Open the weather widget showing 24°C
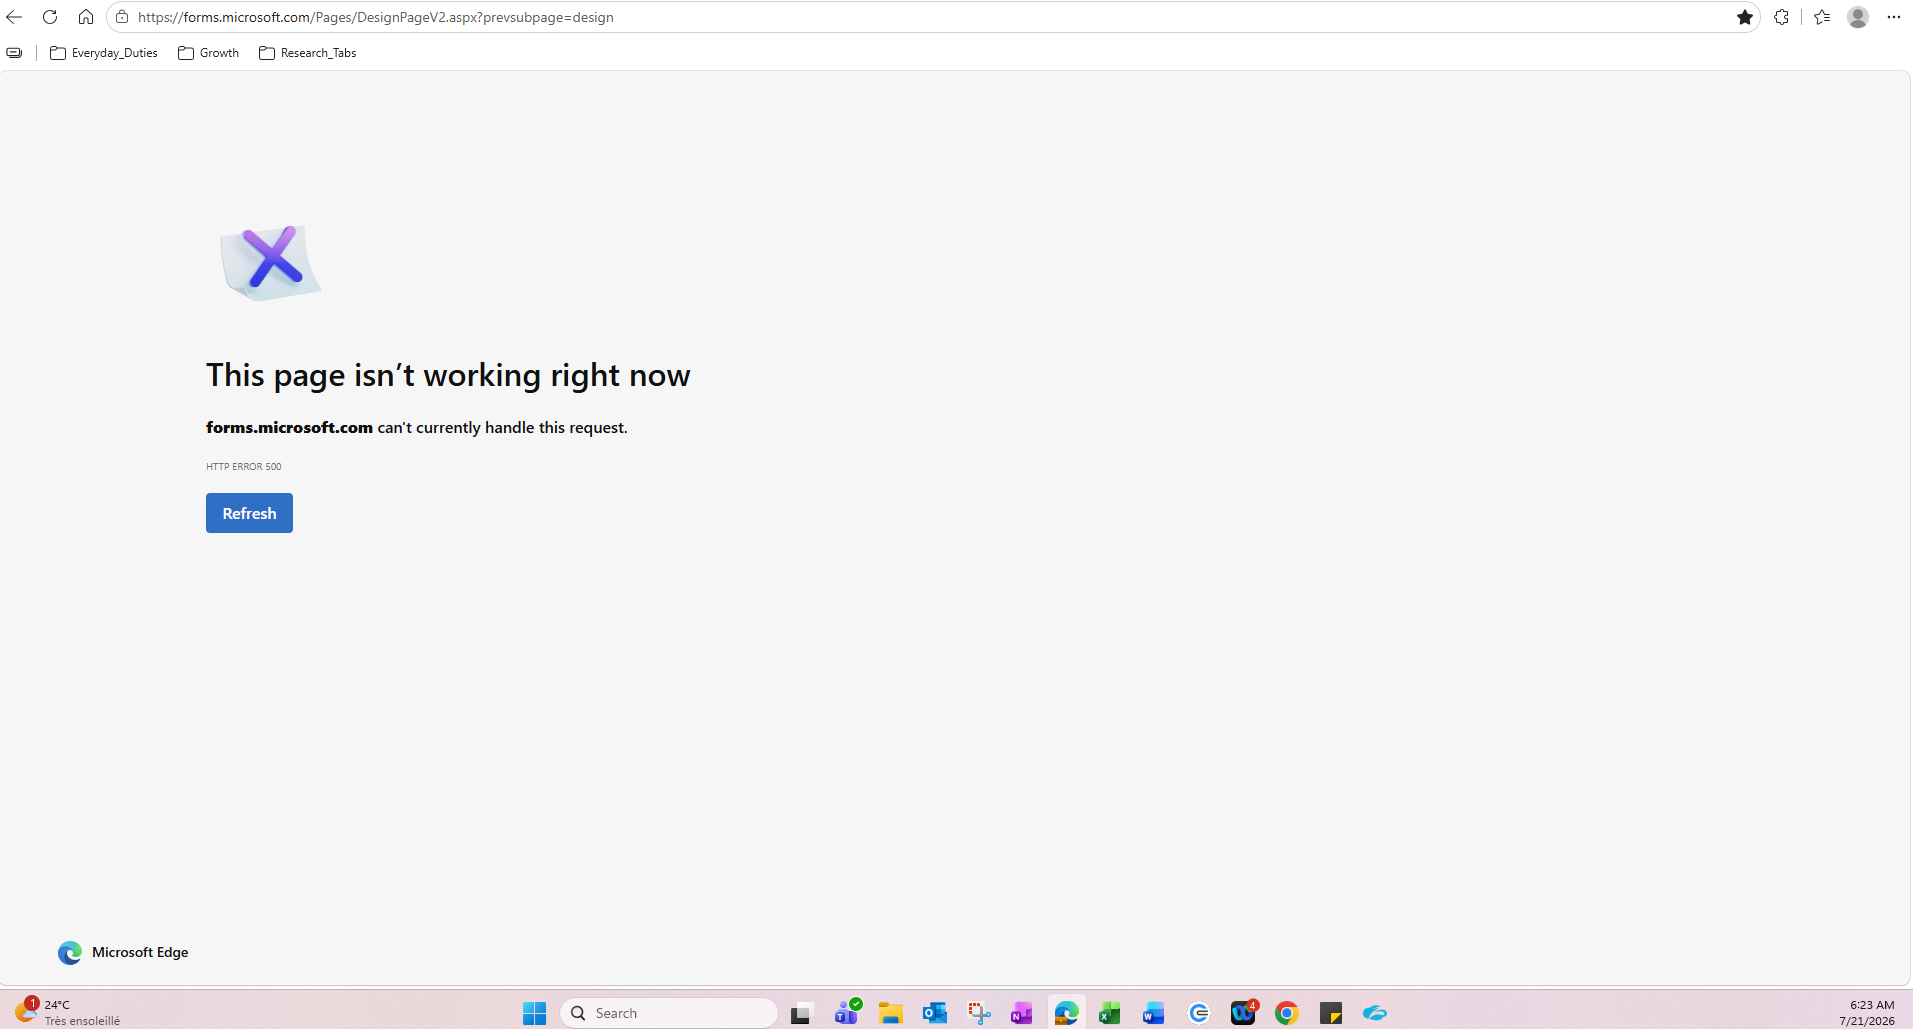The height and width of the screenshot is (1029, 1913). click(x=68, y=1012)
